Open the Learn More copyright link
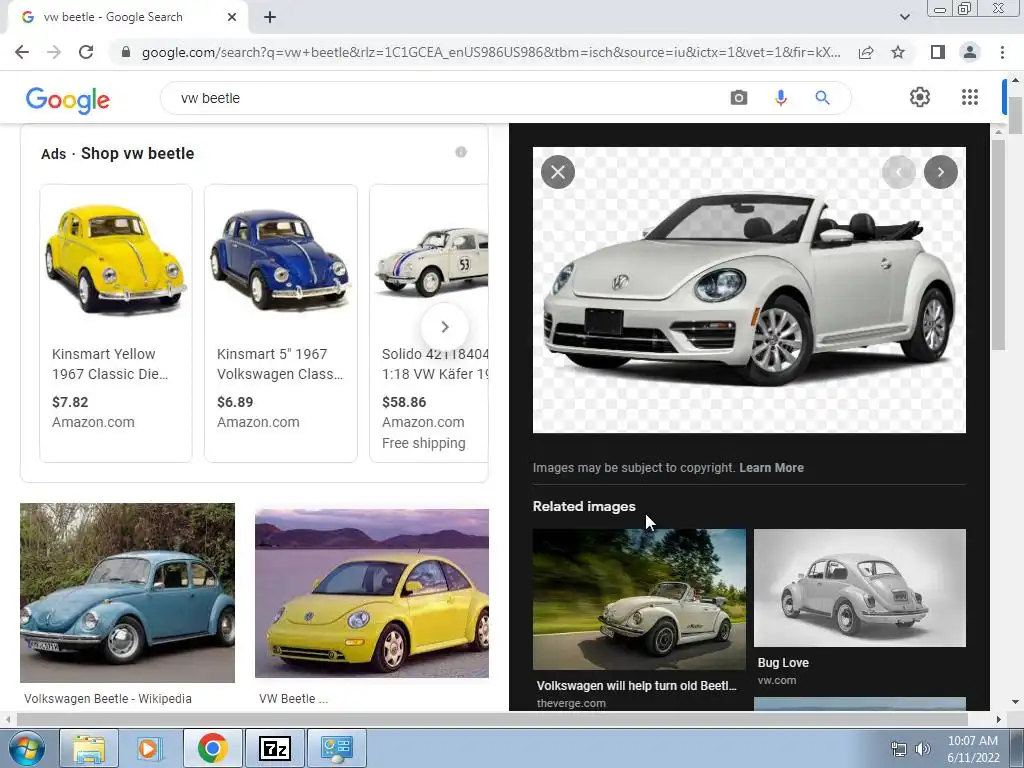 pyautogui.click(x=771, y=468)
